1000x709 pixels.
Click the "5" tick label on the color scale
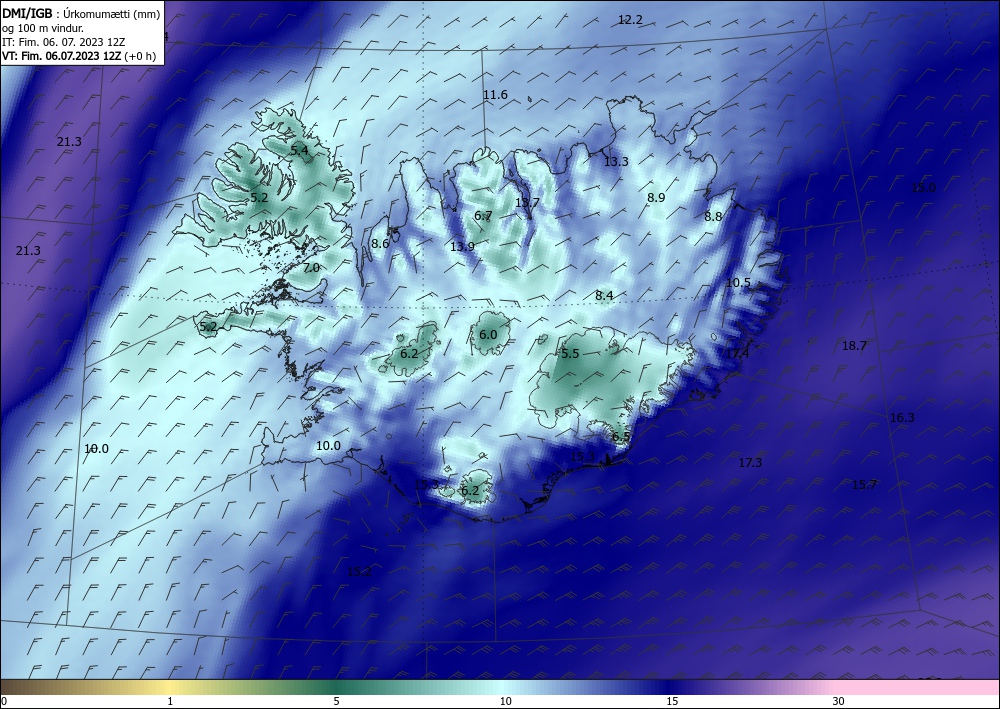click(x=336, y=702)
